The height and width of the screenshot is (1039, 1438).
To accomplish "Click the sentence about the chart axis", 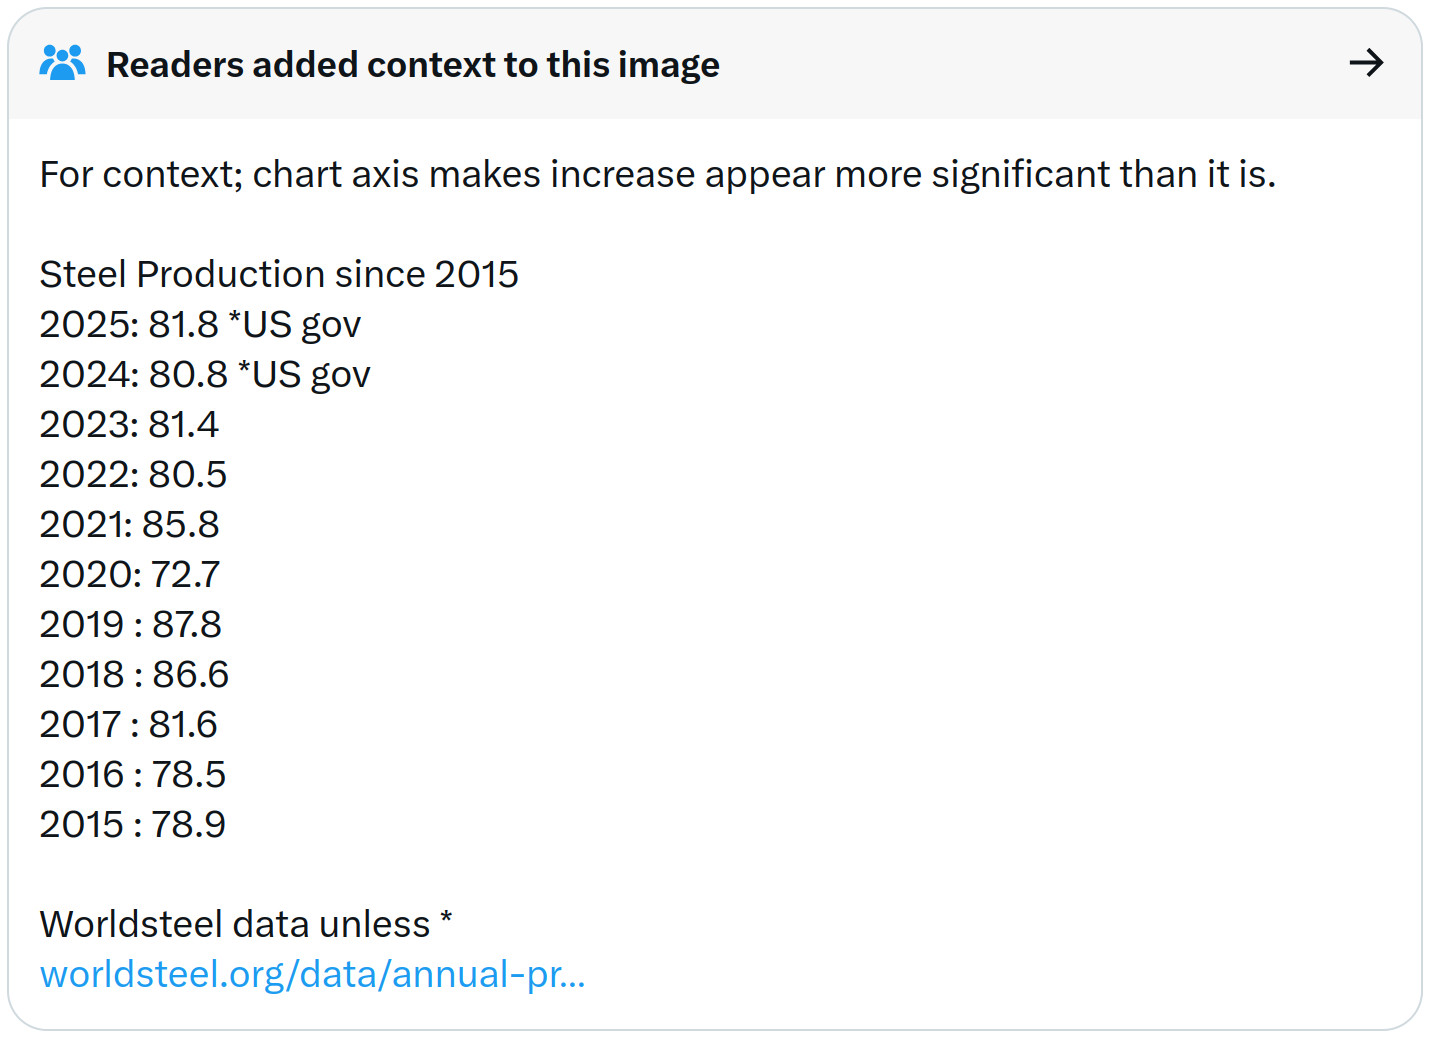I will tap(657, 175).
